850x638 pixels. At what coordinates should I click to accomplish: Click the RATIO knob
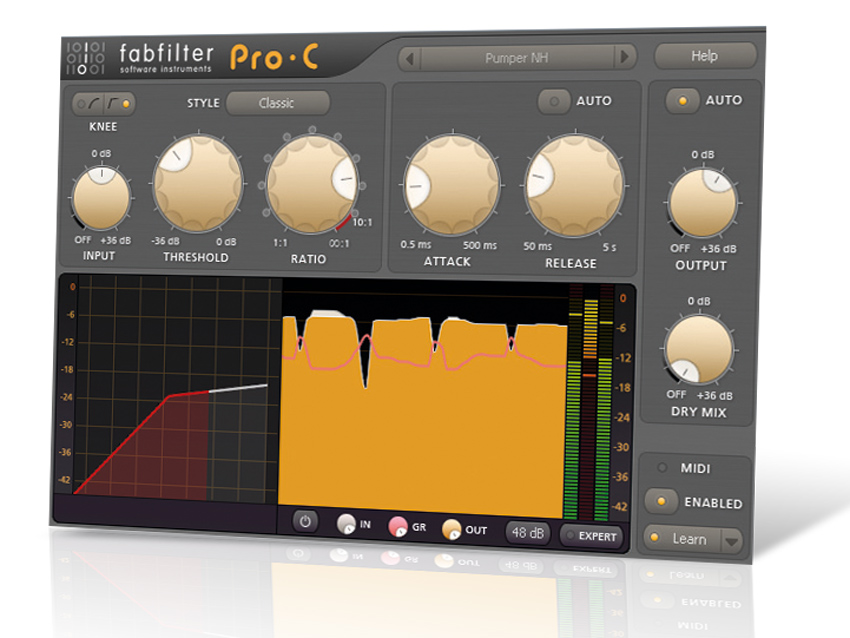(x=312, y=184)
